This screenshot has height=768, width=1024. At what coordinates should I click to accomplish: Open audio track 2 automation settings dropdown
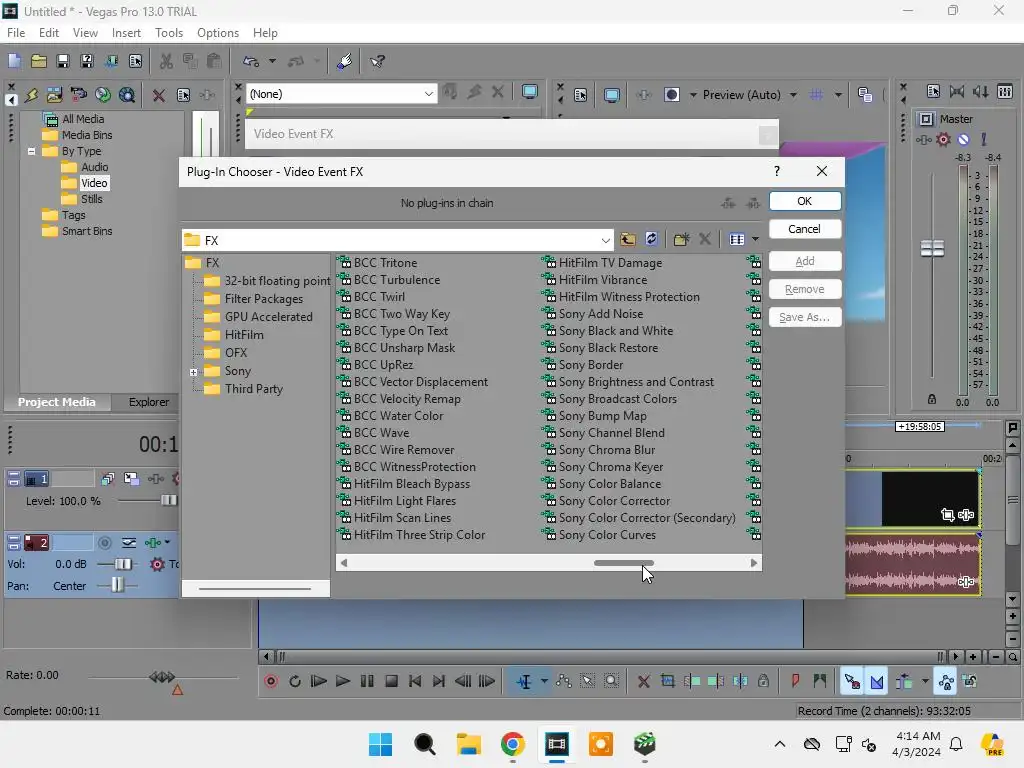point(167,542)
